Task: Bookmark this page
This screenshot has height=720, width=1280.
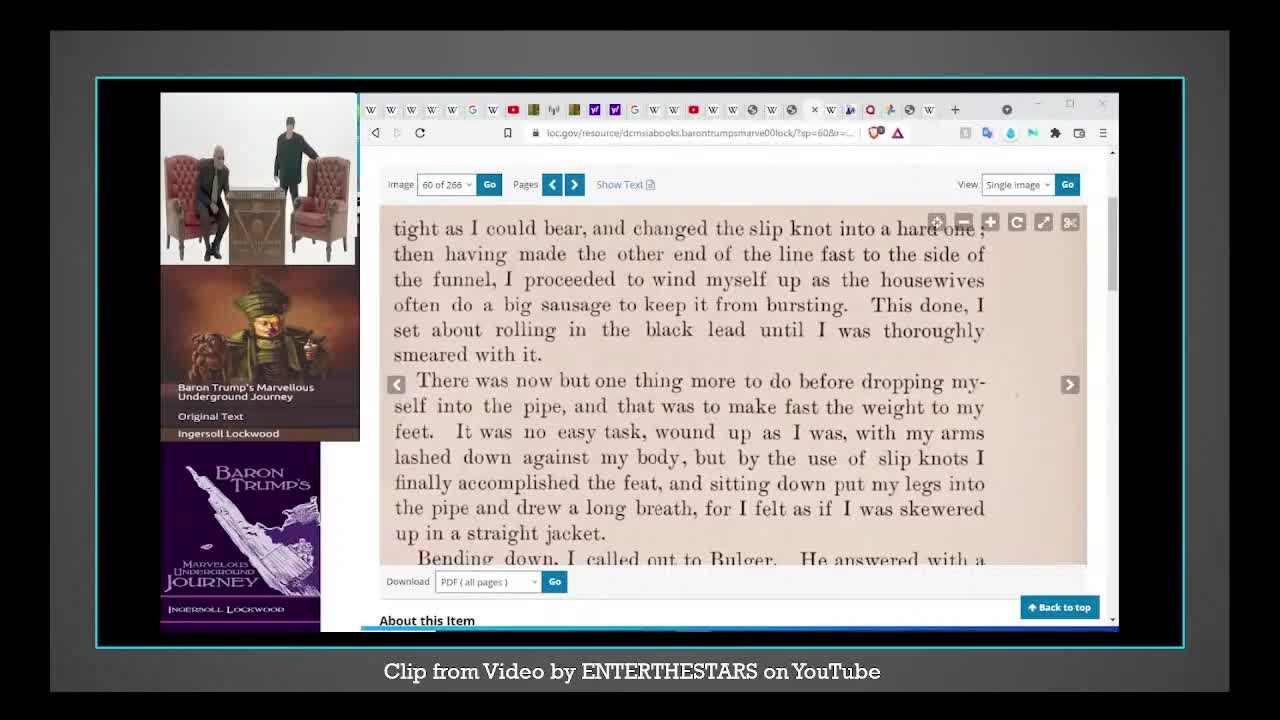Action: coord(508,133)
